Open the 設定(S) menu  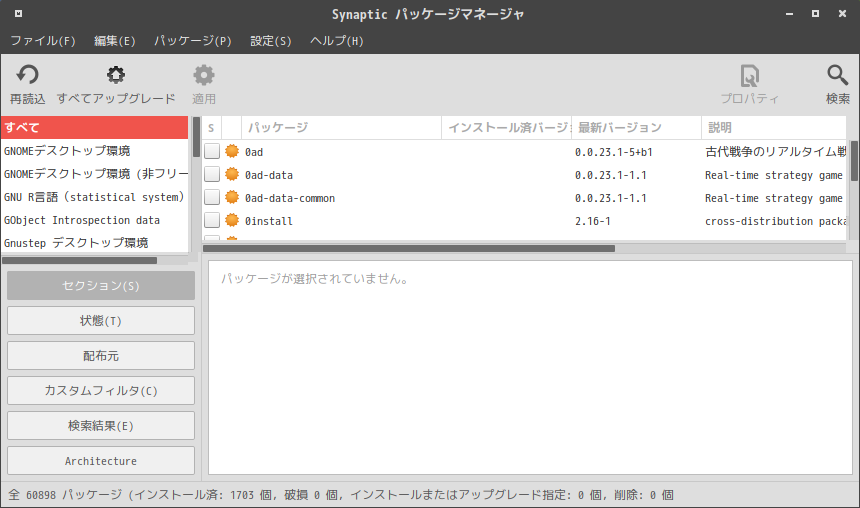[x=270, y=41]
